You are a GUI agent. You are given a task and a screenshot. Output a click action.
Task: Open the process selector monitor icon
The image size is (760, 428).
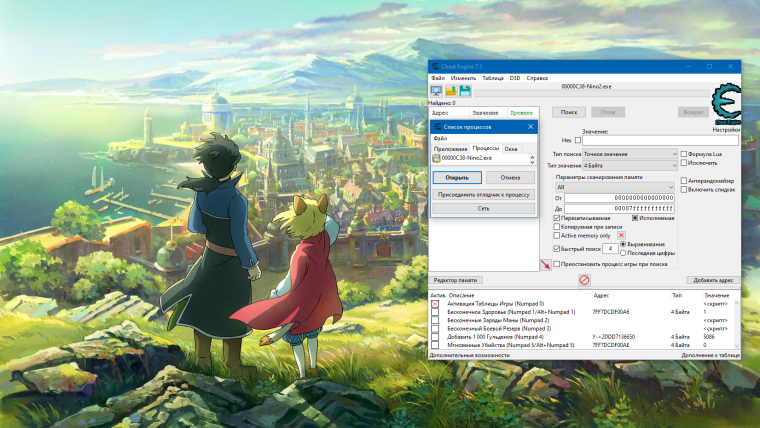point(436,91)
